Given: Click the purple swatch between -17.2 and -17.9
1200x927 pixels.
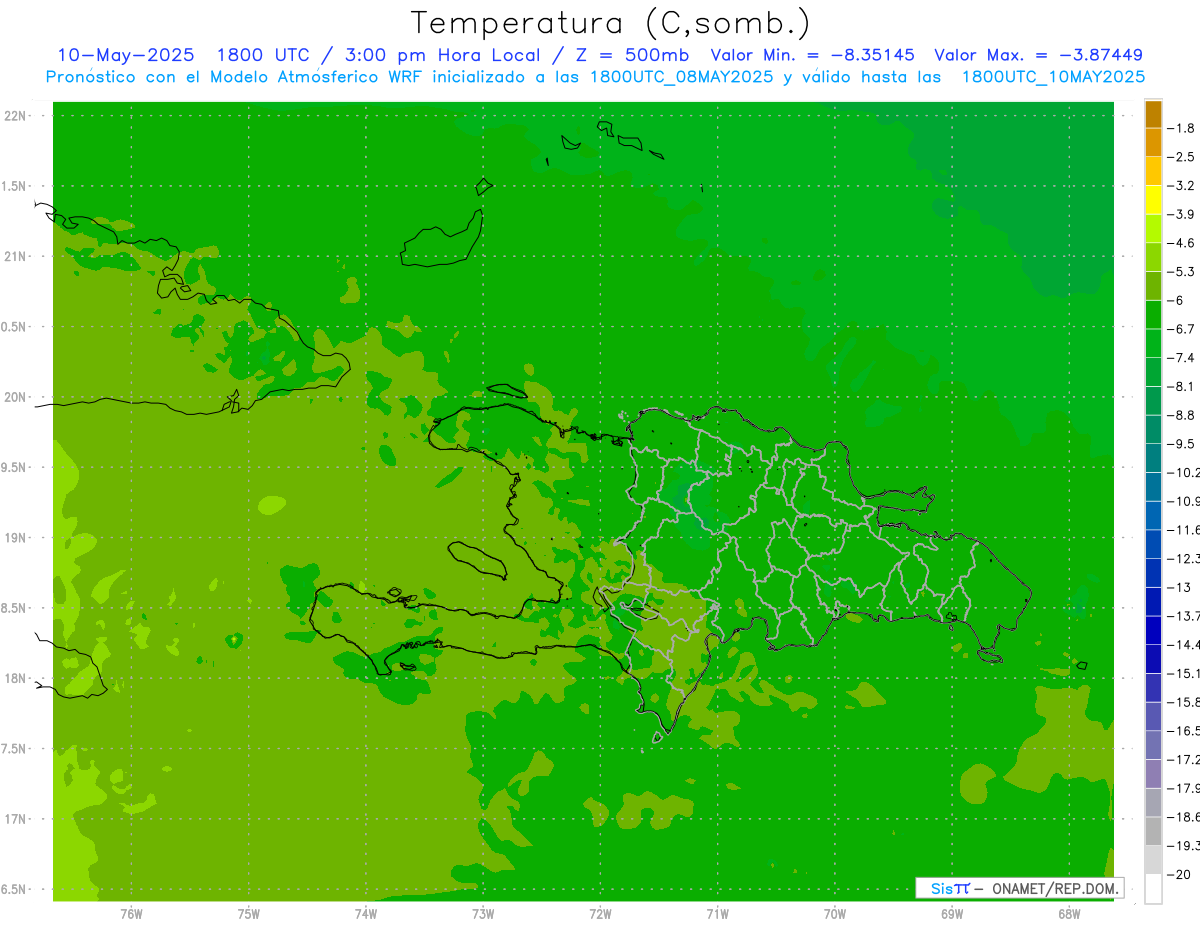Looking at the screenshot, I should (x=1153, y=773).
